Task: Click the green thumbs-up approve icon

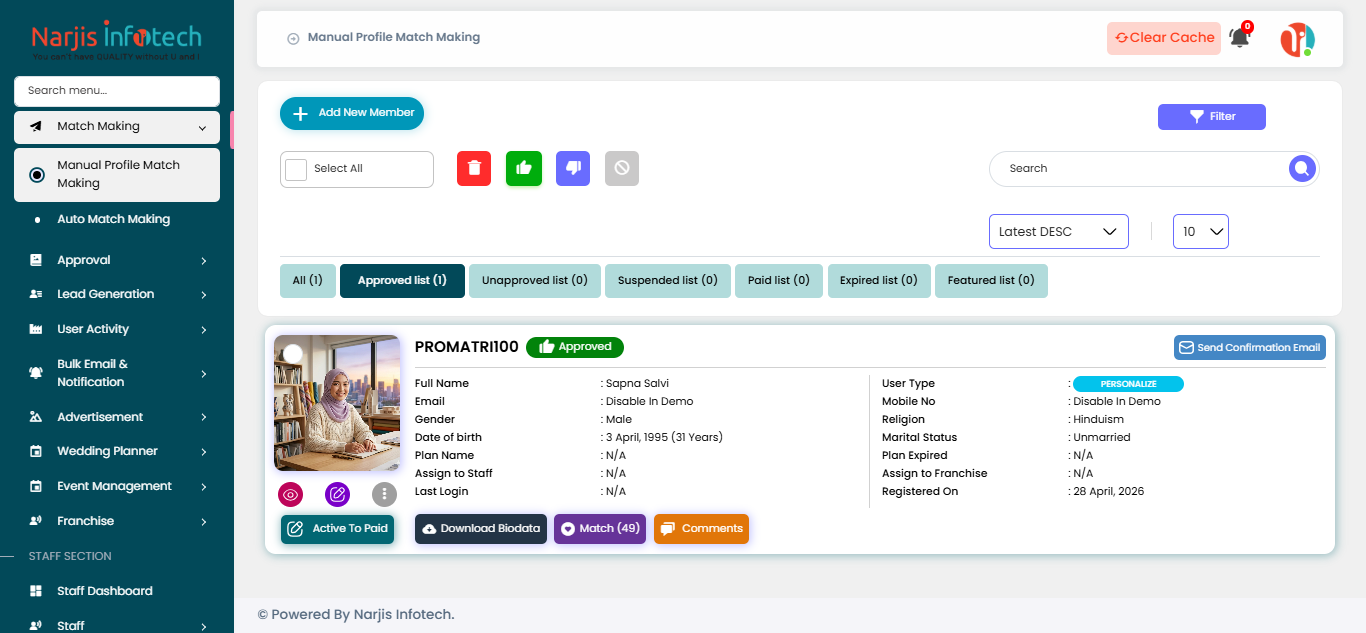Action: click(x=524, y=168)
